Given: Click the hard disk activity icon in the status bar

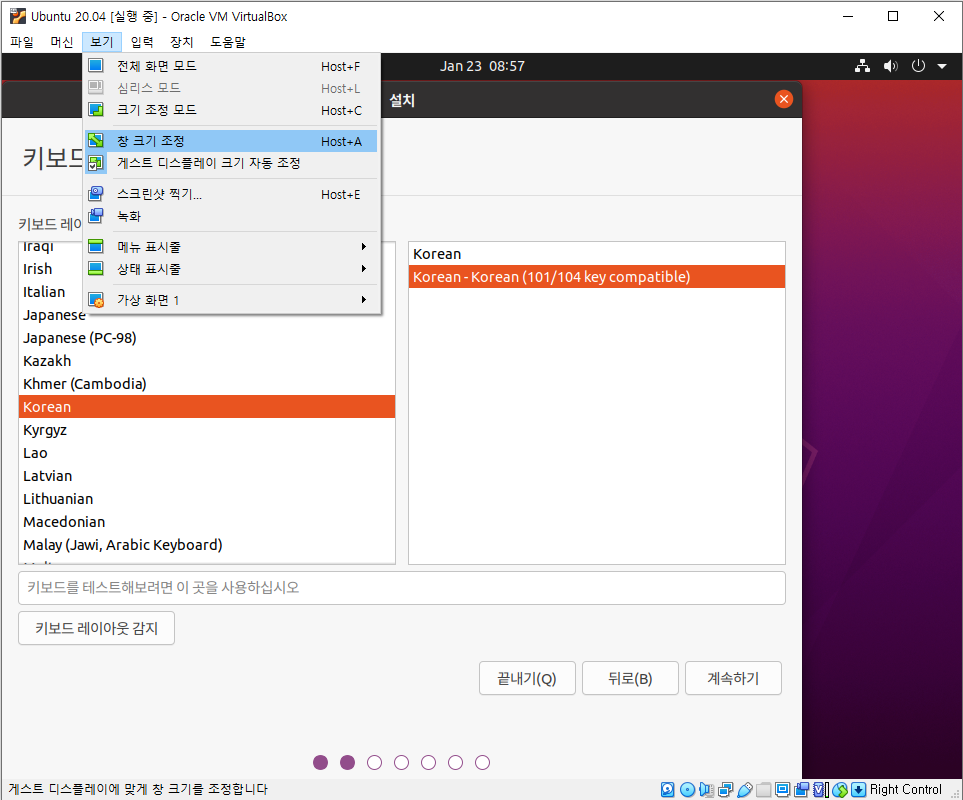Looking at the screenshot, I should pos(668,790).
